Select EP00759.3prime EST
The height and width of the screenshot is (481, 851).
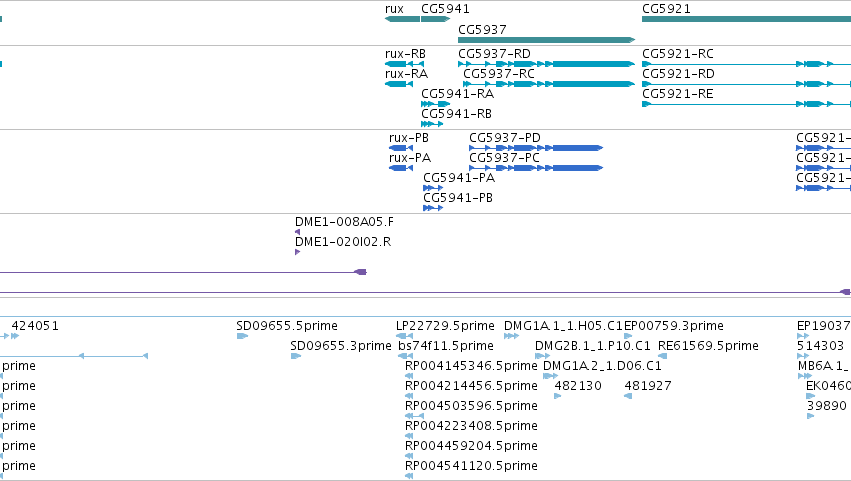coord(674,326)
